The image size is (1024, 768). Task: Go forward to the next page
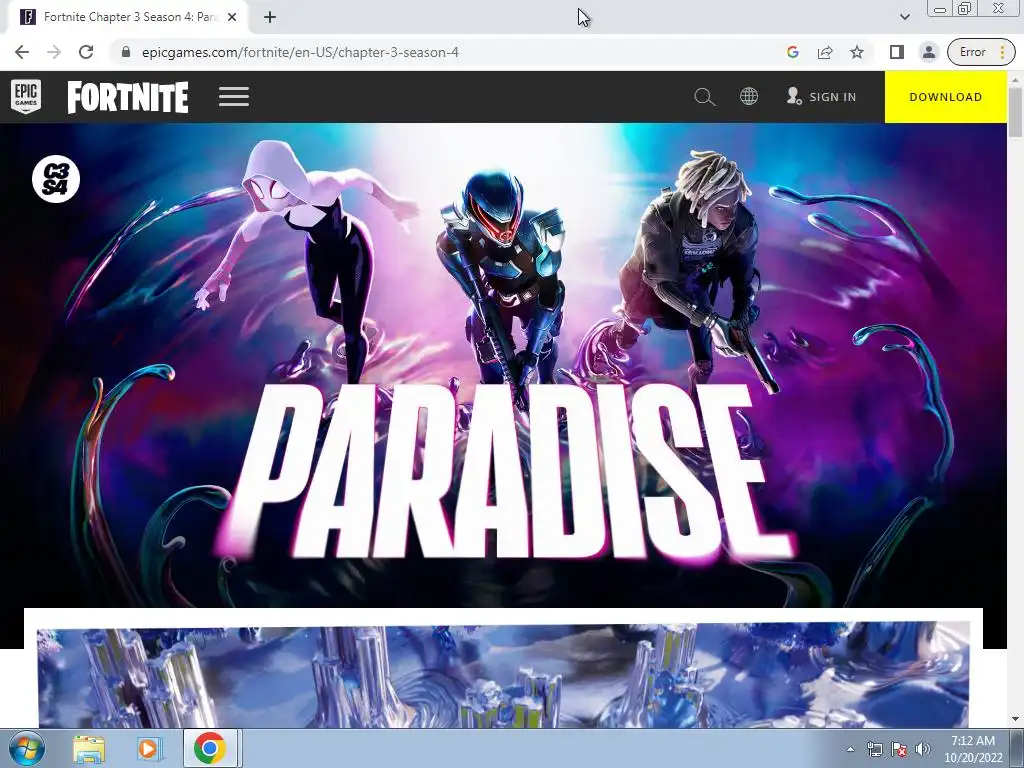(54, 52)
